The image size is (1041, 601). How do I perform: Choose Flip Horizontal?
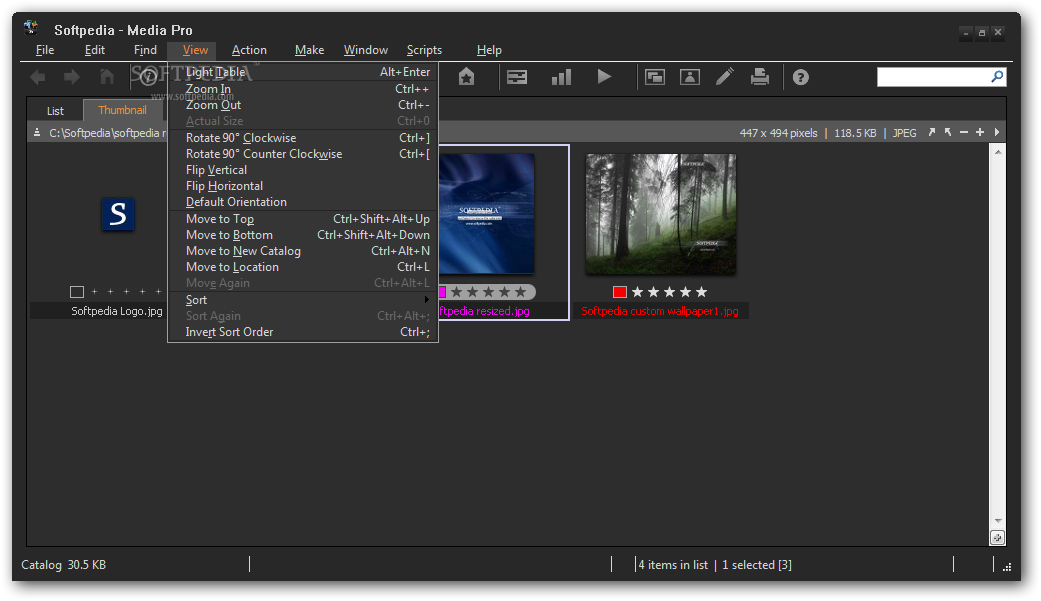[303, 186]
